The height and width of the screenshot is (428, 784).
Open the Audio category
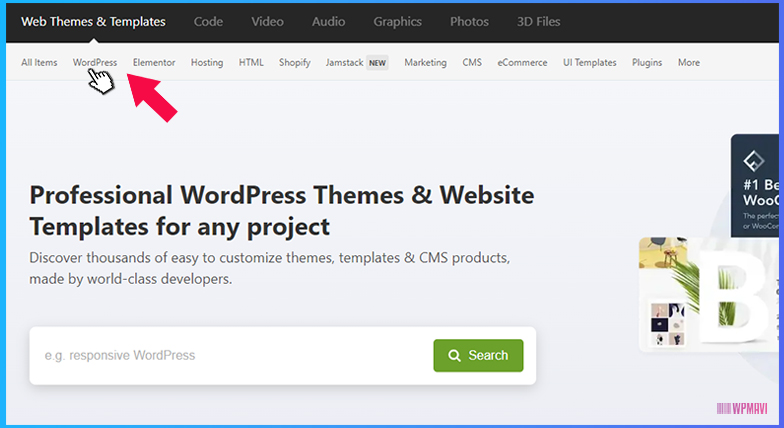[328, 22]
